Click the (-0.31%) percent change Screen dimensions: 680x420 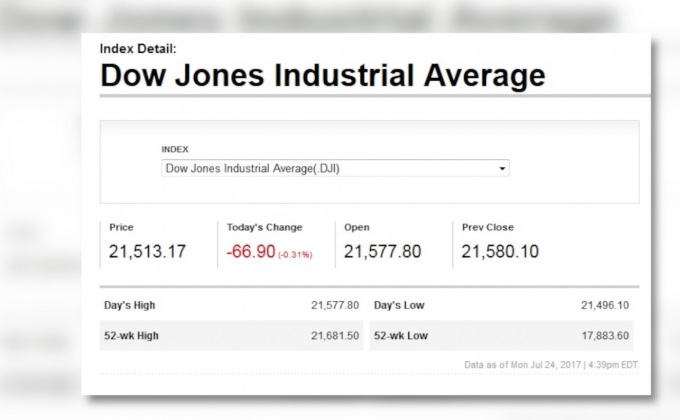point(295,255)
